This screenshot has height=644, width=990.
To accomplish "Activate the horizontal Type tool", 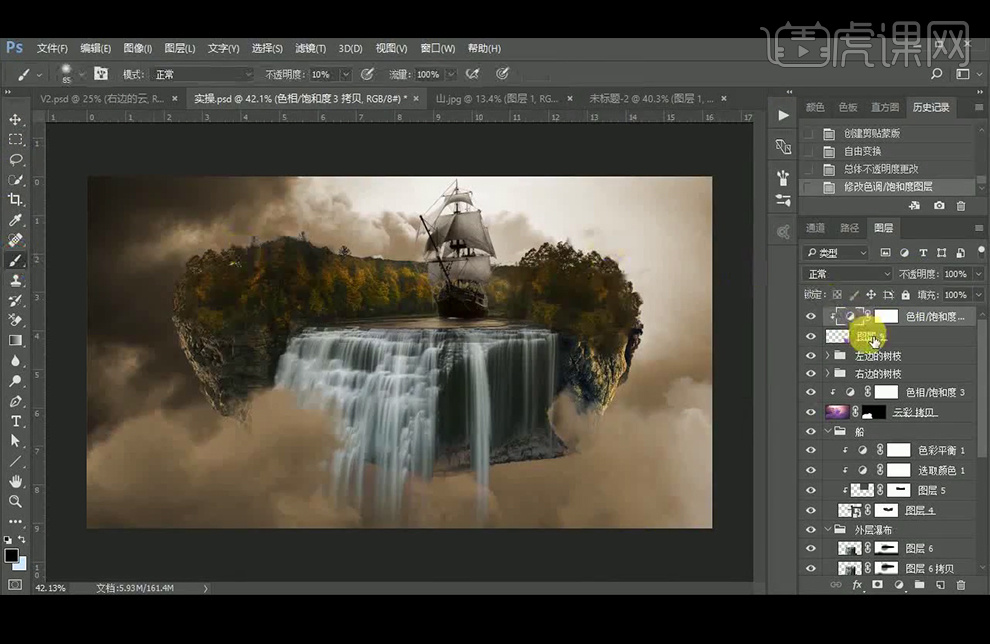I will tap(16, 421).
